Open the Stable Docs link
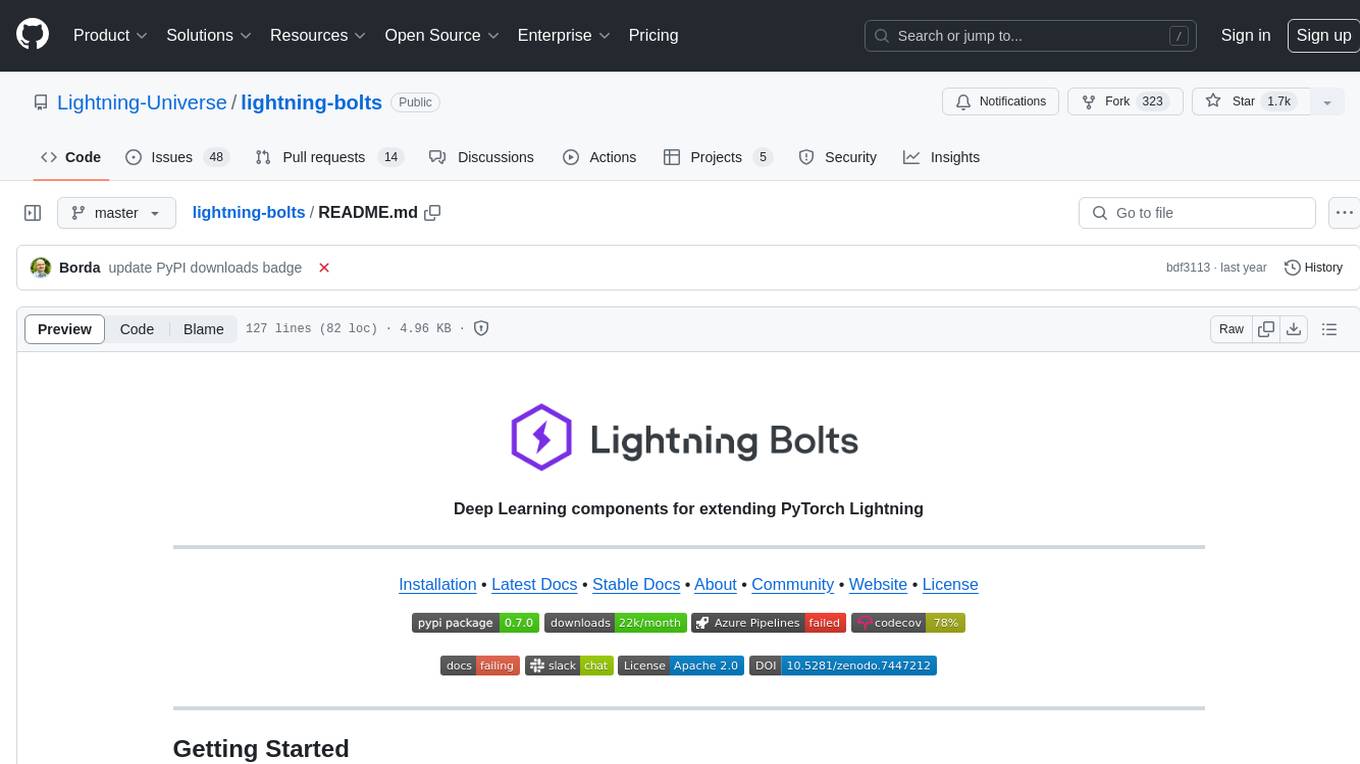 636,585
